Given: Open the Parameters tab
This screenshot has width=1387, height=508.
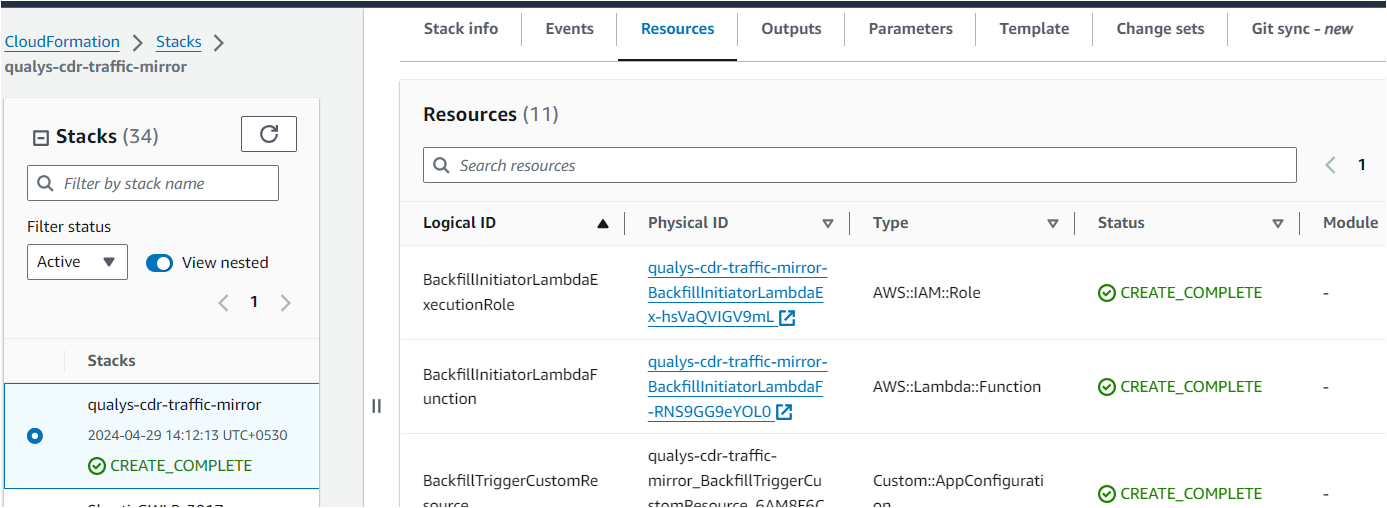Looking at the screenshot, I should (x=911, y=29).
